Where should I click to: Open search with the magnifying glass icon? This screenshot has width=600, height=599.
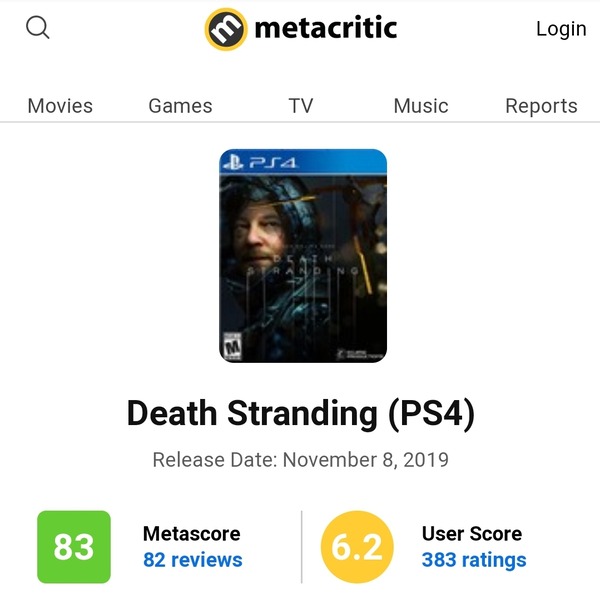(x=38, y=28)
